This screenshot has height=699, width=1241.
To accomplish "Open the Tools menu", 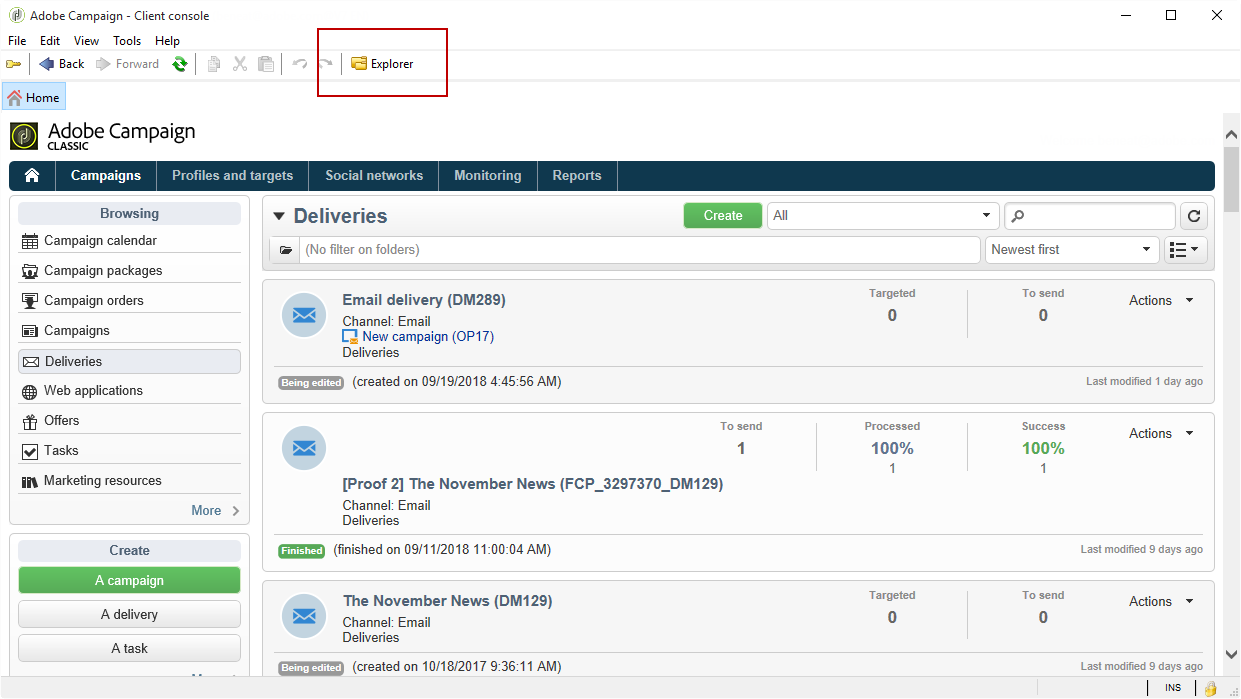I will (127, 41).
